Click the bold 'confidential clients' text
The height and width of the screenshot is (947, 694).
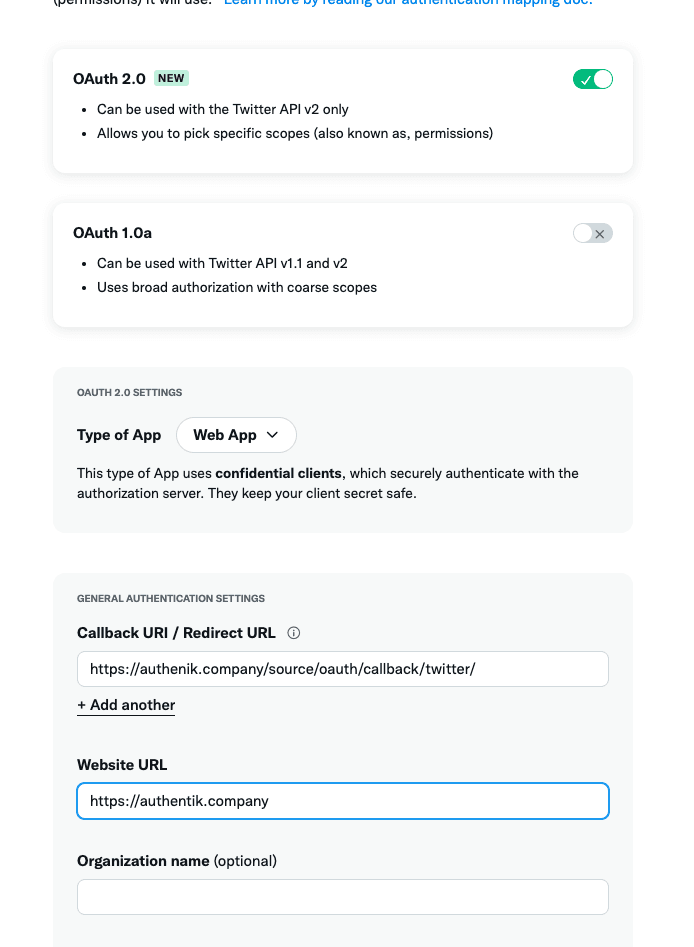point(279,473)
